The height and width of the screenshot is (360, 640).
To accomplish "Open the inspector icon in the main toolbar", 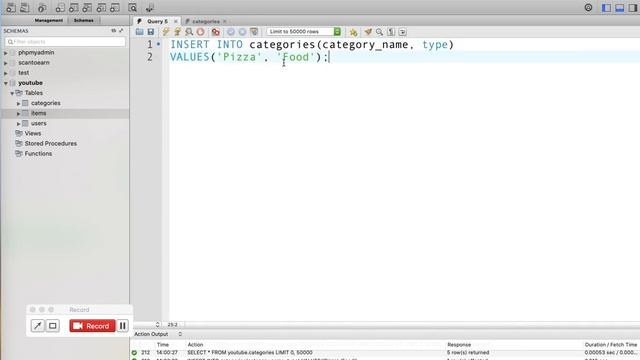I will [42, 7].
